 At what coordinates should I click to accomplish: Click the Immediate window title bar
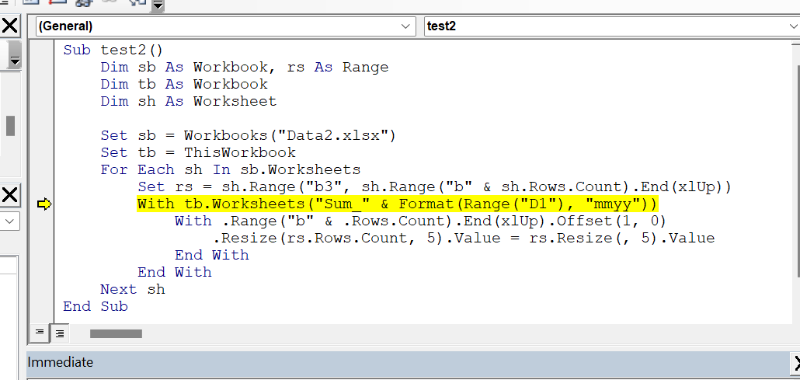point(408,363)
